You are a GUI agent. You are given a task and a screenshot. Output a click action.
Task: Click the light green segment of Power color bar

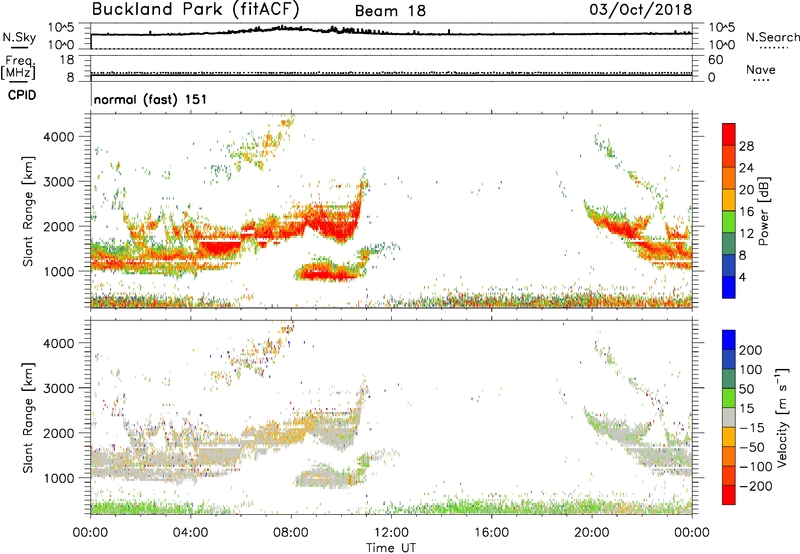point(729,222)
